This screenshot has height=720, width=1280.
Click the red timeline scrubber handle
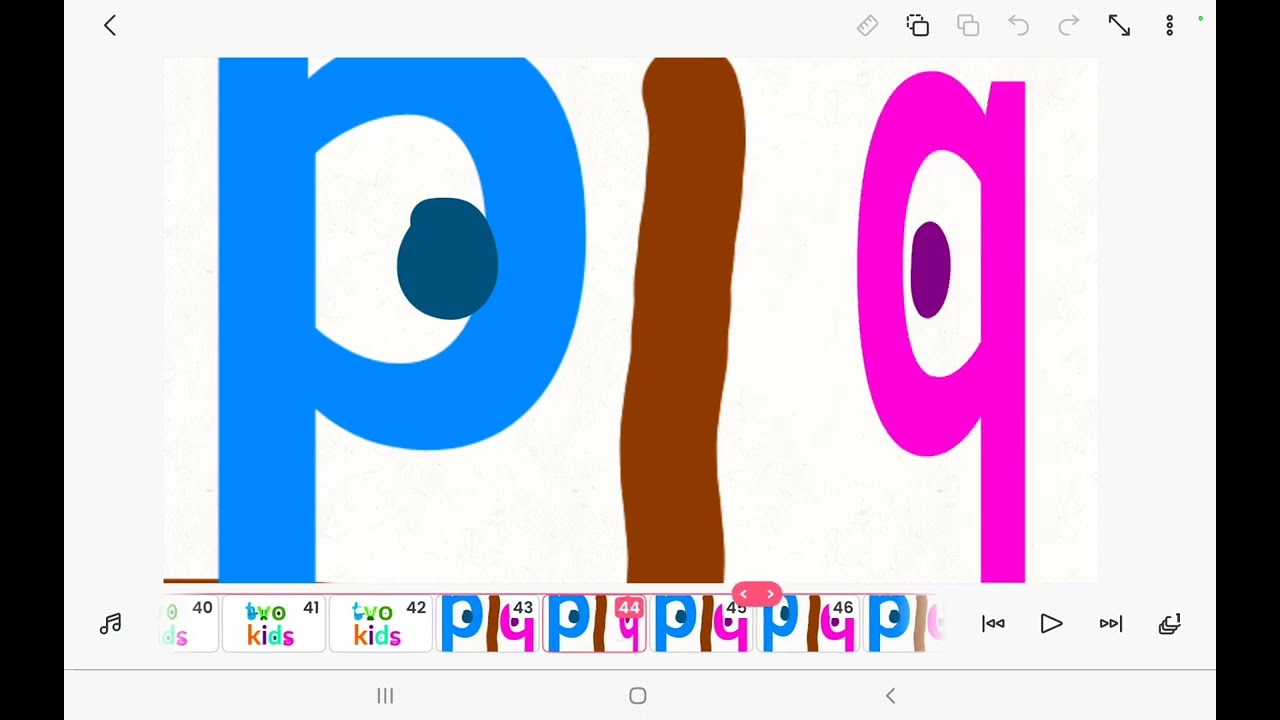click(756, 594)
